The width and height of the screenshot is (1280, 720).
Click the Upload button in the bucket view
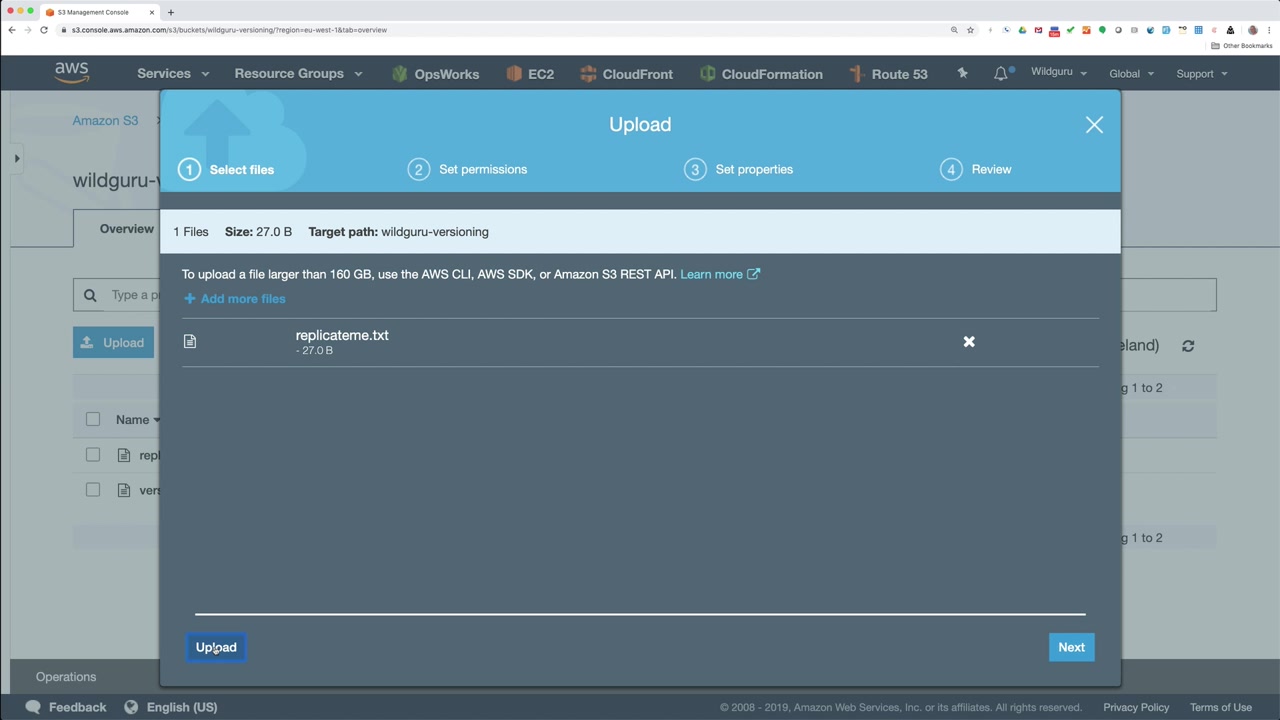(x=113, y=343)
